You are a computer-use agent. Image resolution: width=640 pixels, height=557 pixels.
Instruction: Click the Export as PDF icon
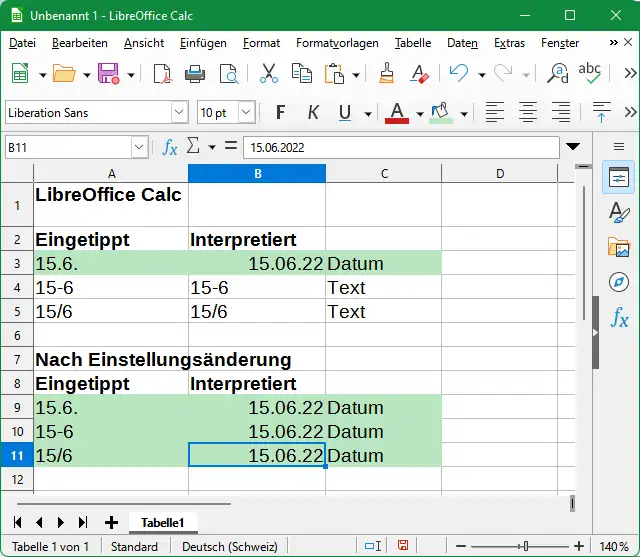tap(162, 74)
